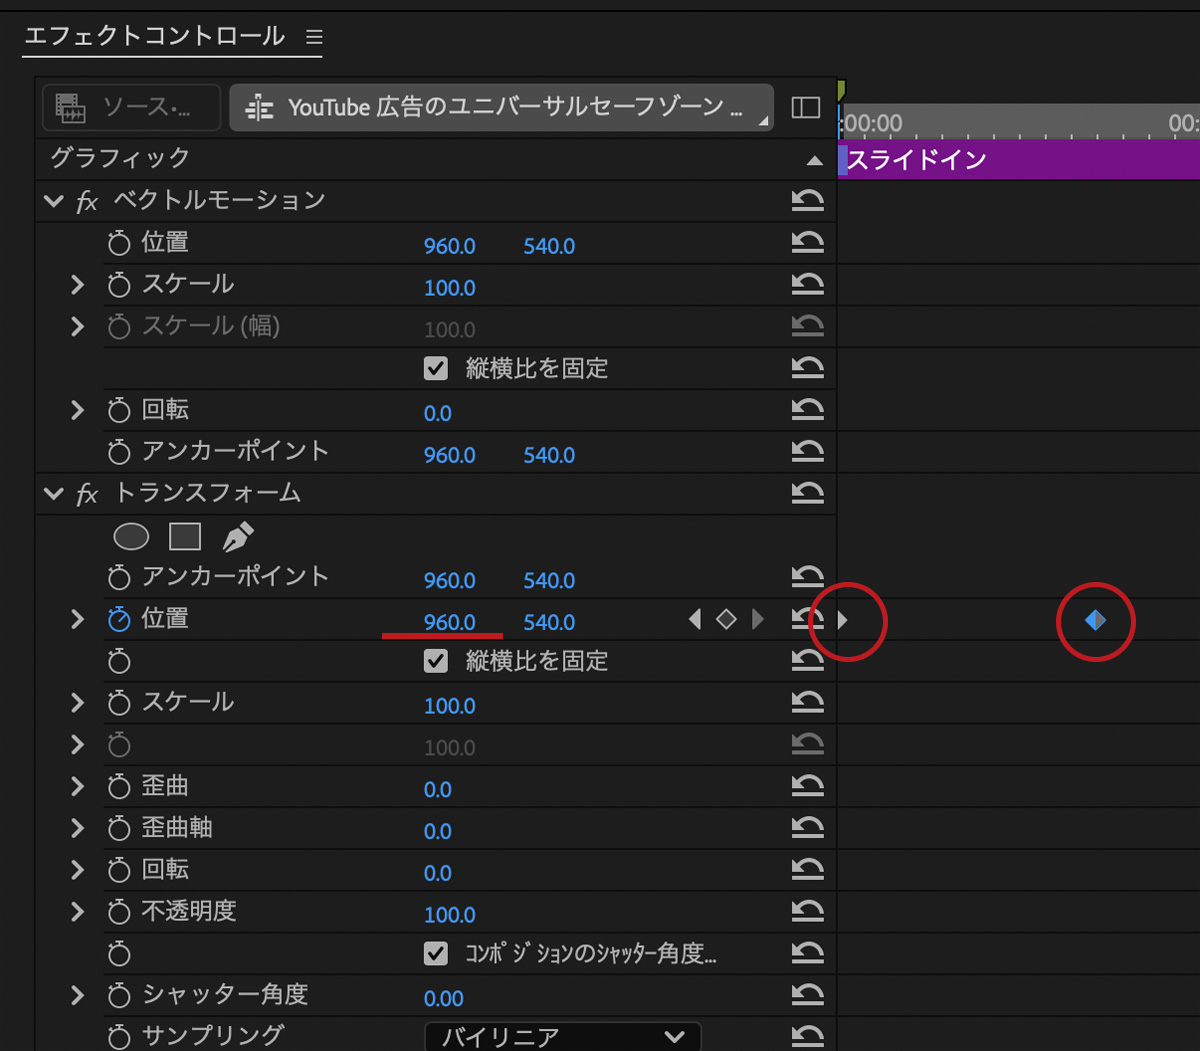The image size is (1200, 1051).
Task: Select the YouTube 広告 sequence clip tab
Action: tap(501, 108)
